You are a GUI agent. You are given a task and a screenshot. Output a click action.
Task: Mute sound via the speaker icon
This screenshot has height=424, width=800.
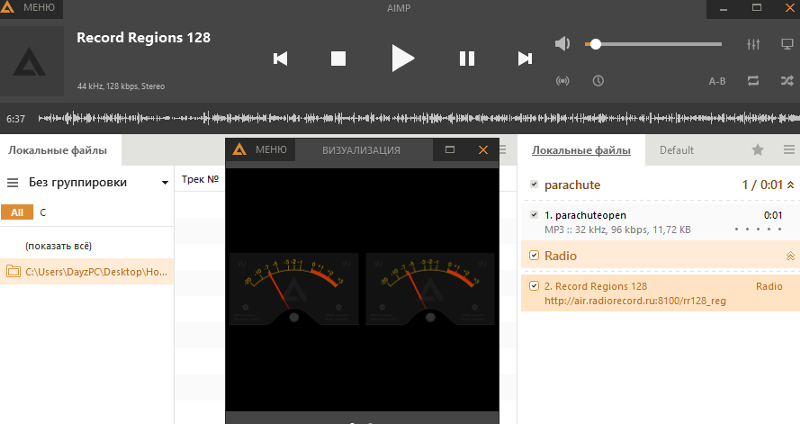coord(562,44)
